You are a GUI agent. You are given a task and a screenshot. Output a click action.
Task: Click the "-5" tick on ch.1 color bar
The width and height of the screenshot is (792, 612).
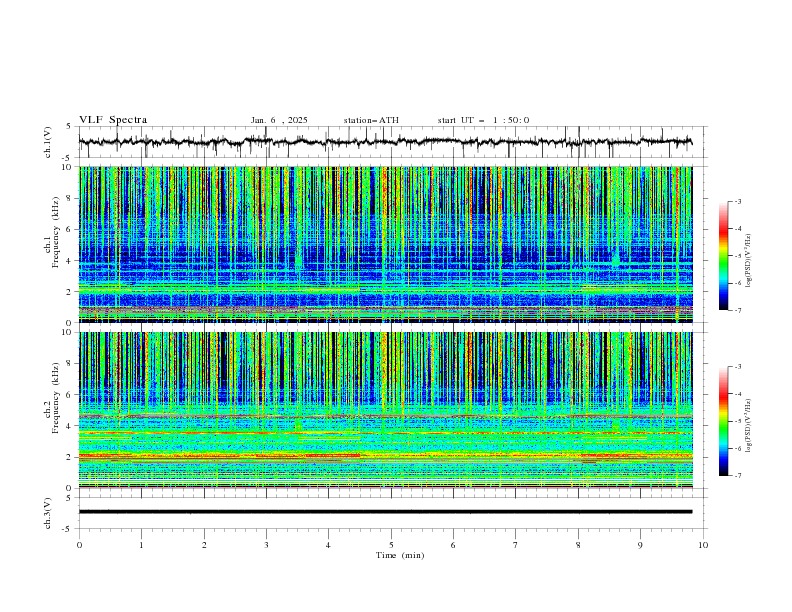coord(738,256)
